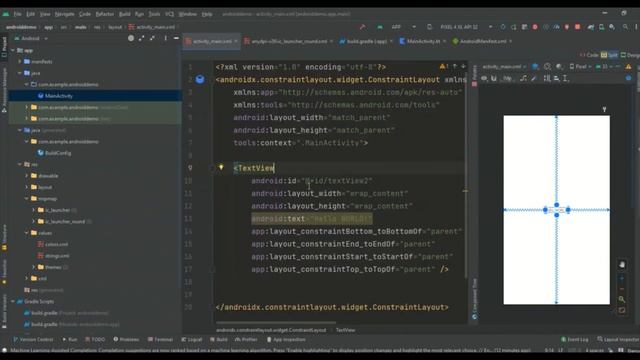Expand the drawable folder
This screenshot has width=640, height=360.
[x=27, y=176]
